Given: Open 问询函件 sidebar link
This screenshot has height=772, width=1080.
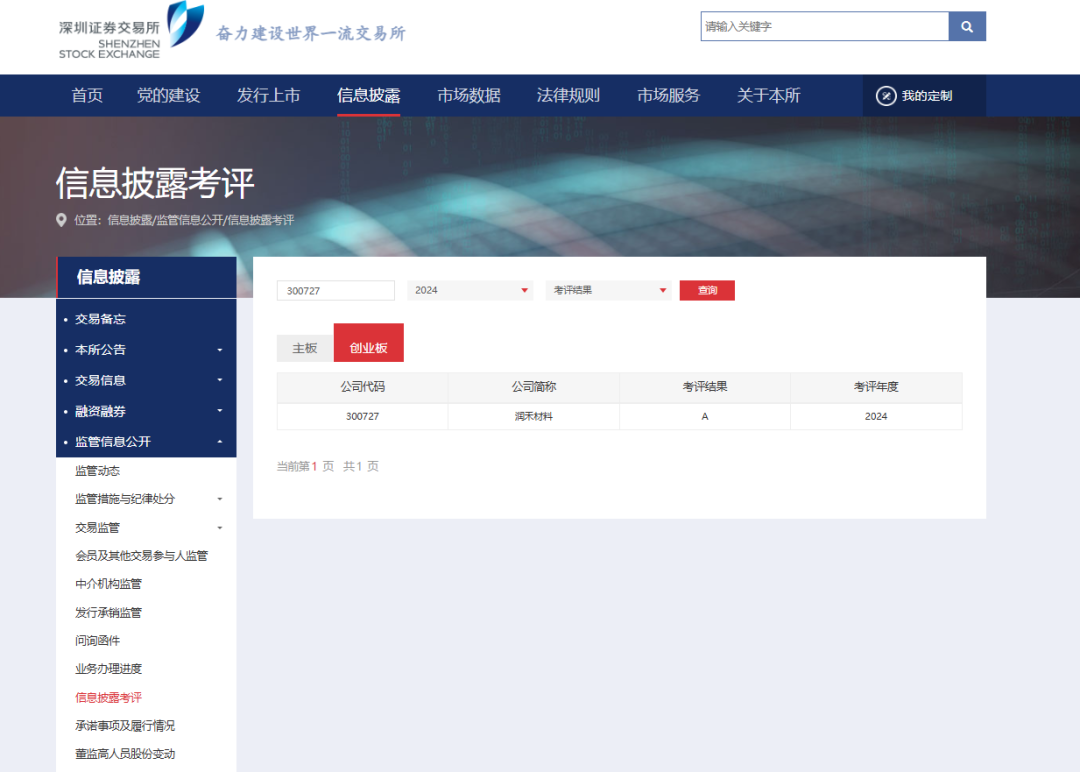Looking at the screenshot, I should 98,641.
